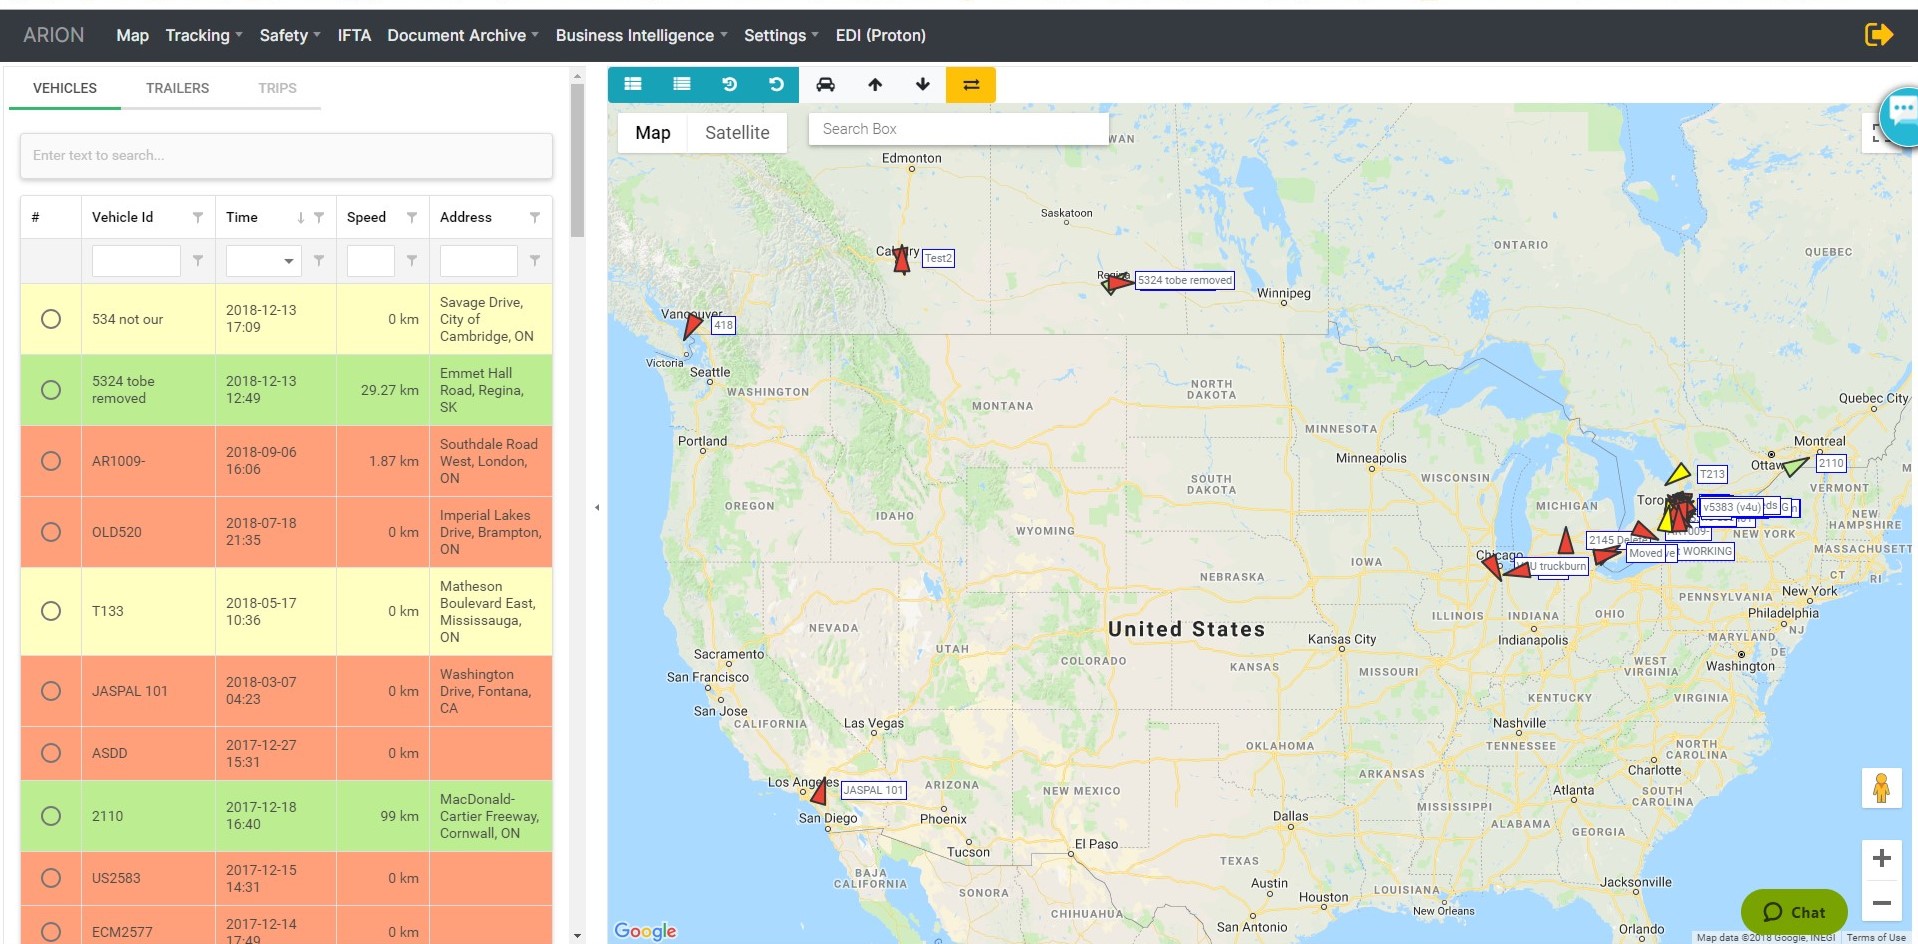Click the Time column header filter icon
Viewport: 1918px width, 944px height.
pos(319,217)
